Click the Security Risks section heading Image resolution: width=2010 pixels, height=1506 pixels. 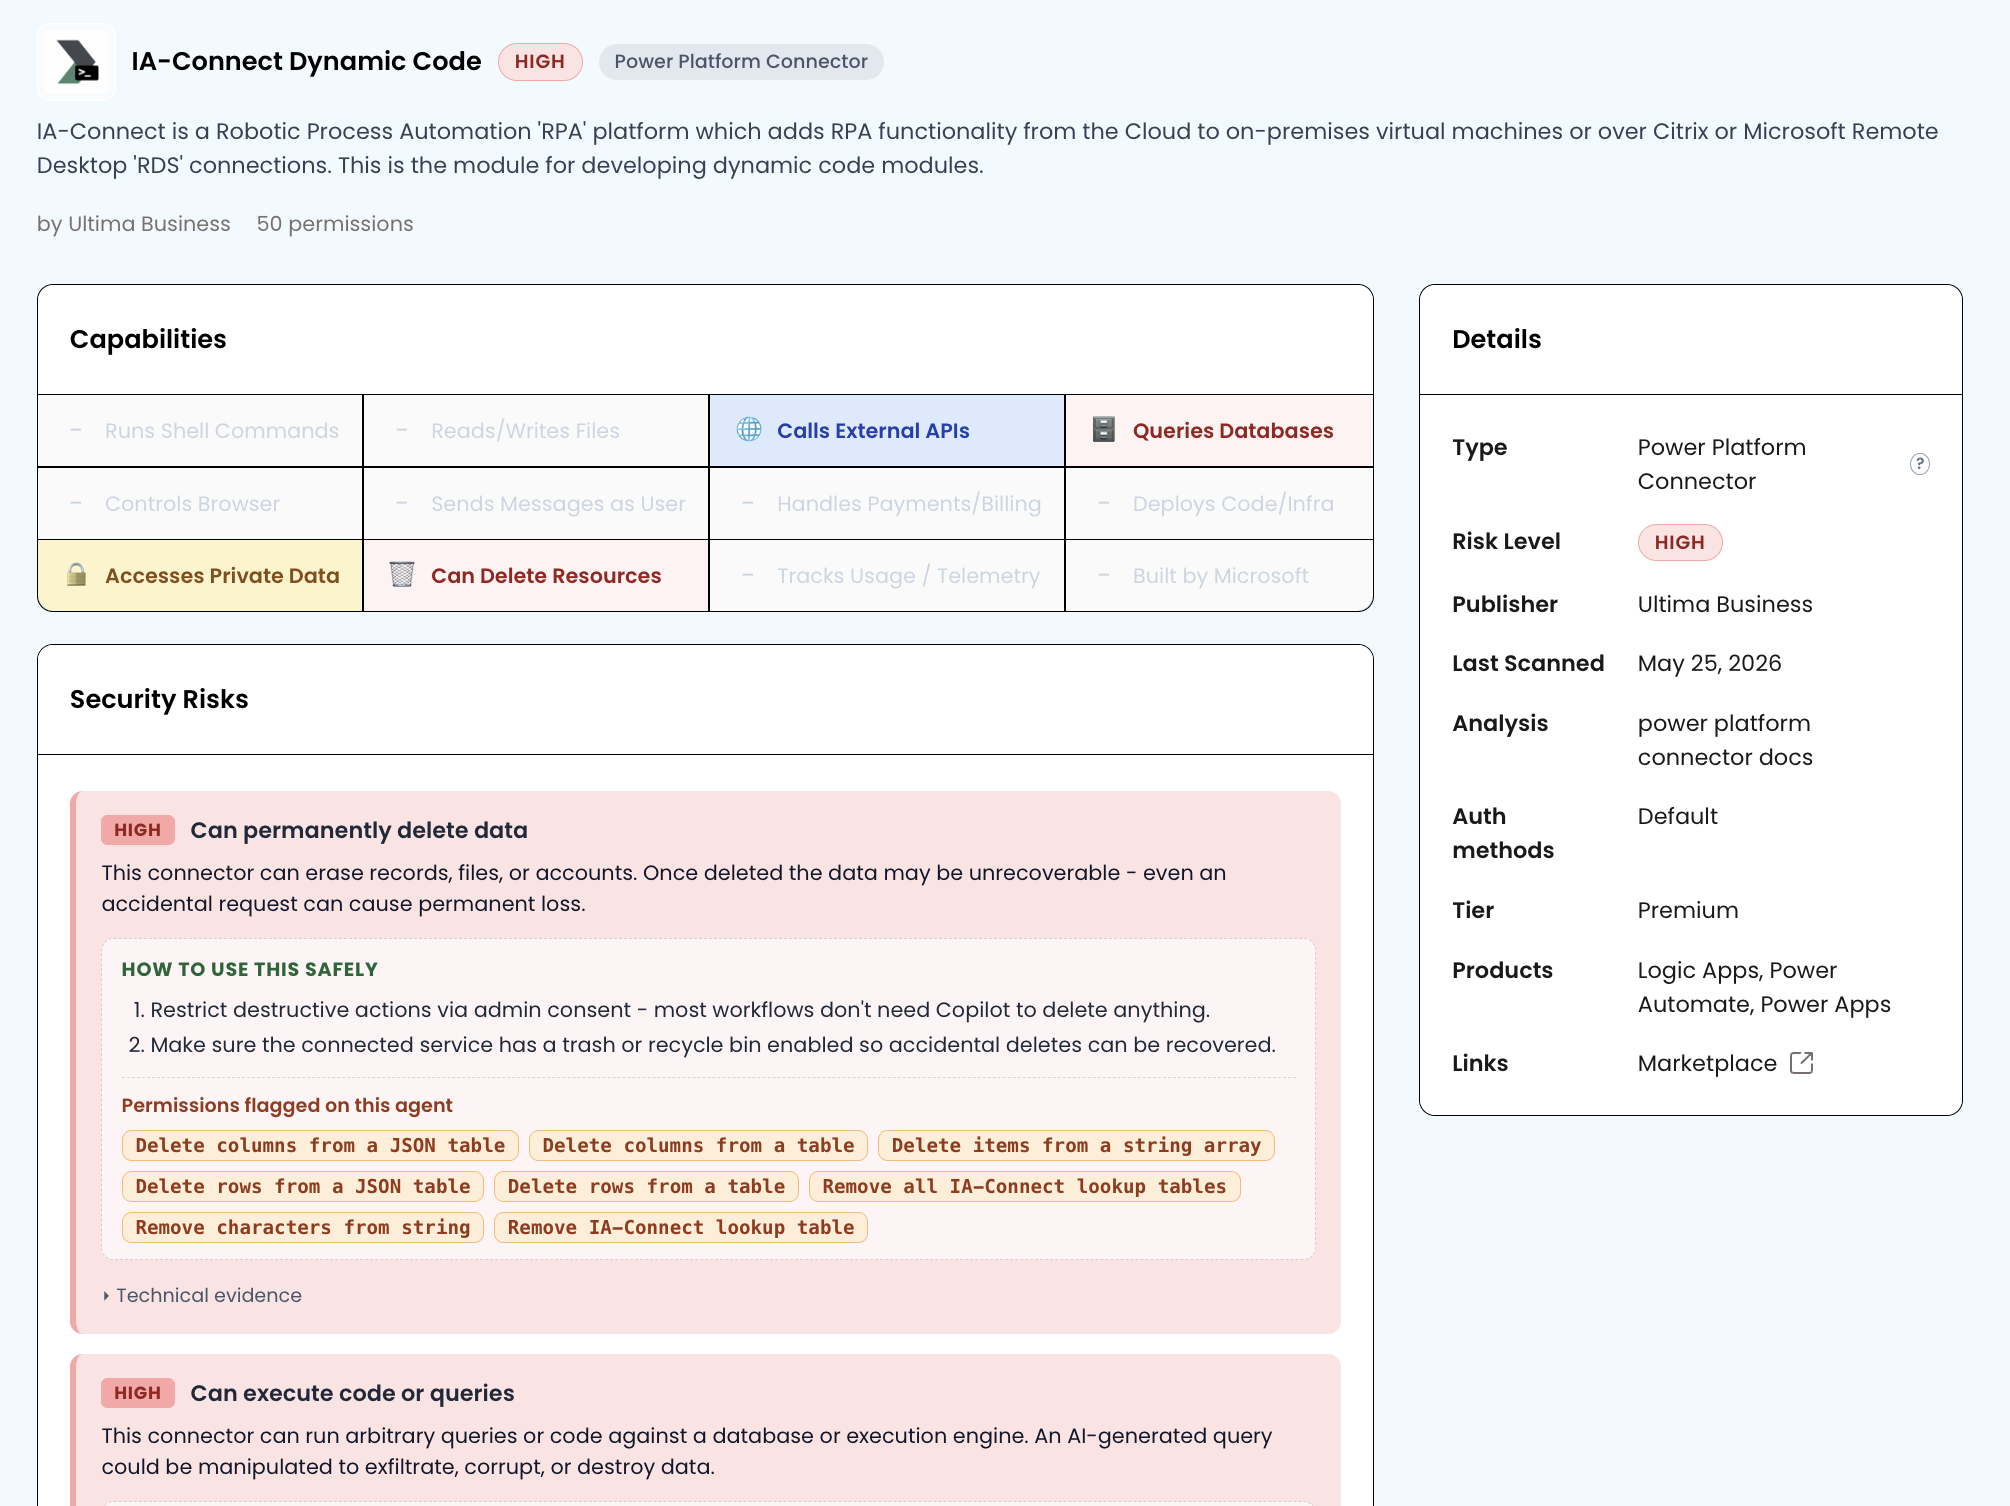[159, 699]
